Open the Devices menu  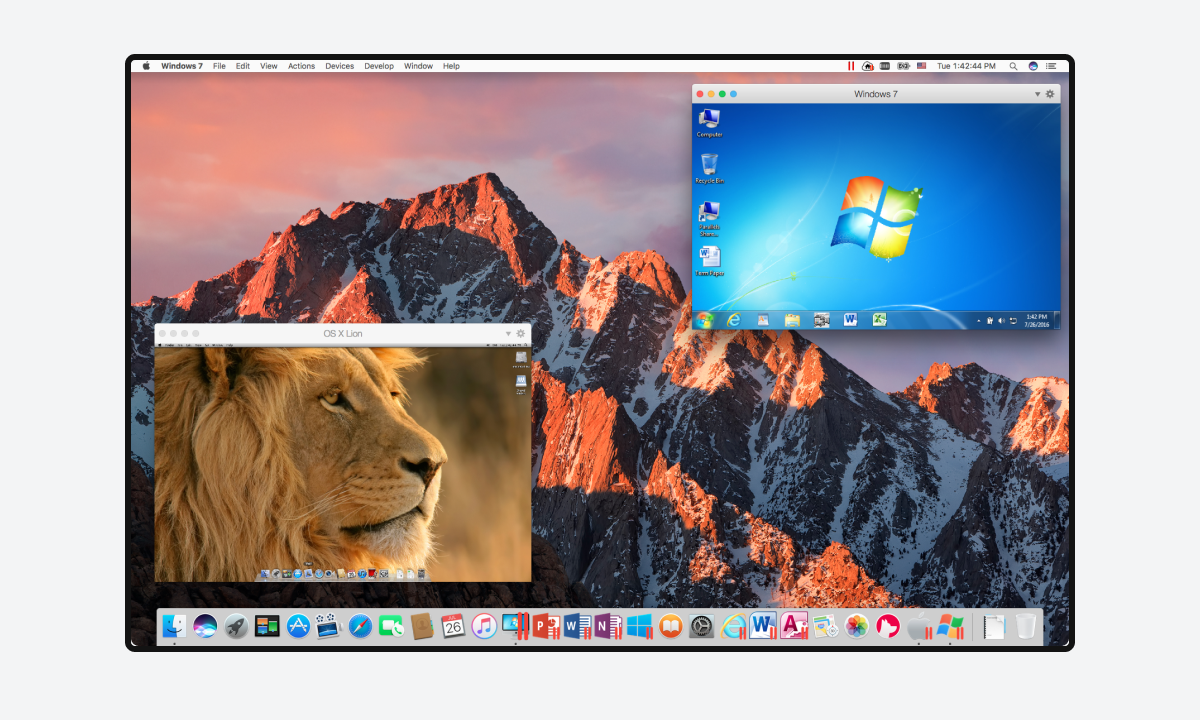point(339,66)
